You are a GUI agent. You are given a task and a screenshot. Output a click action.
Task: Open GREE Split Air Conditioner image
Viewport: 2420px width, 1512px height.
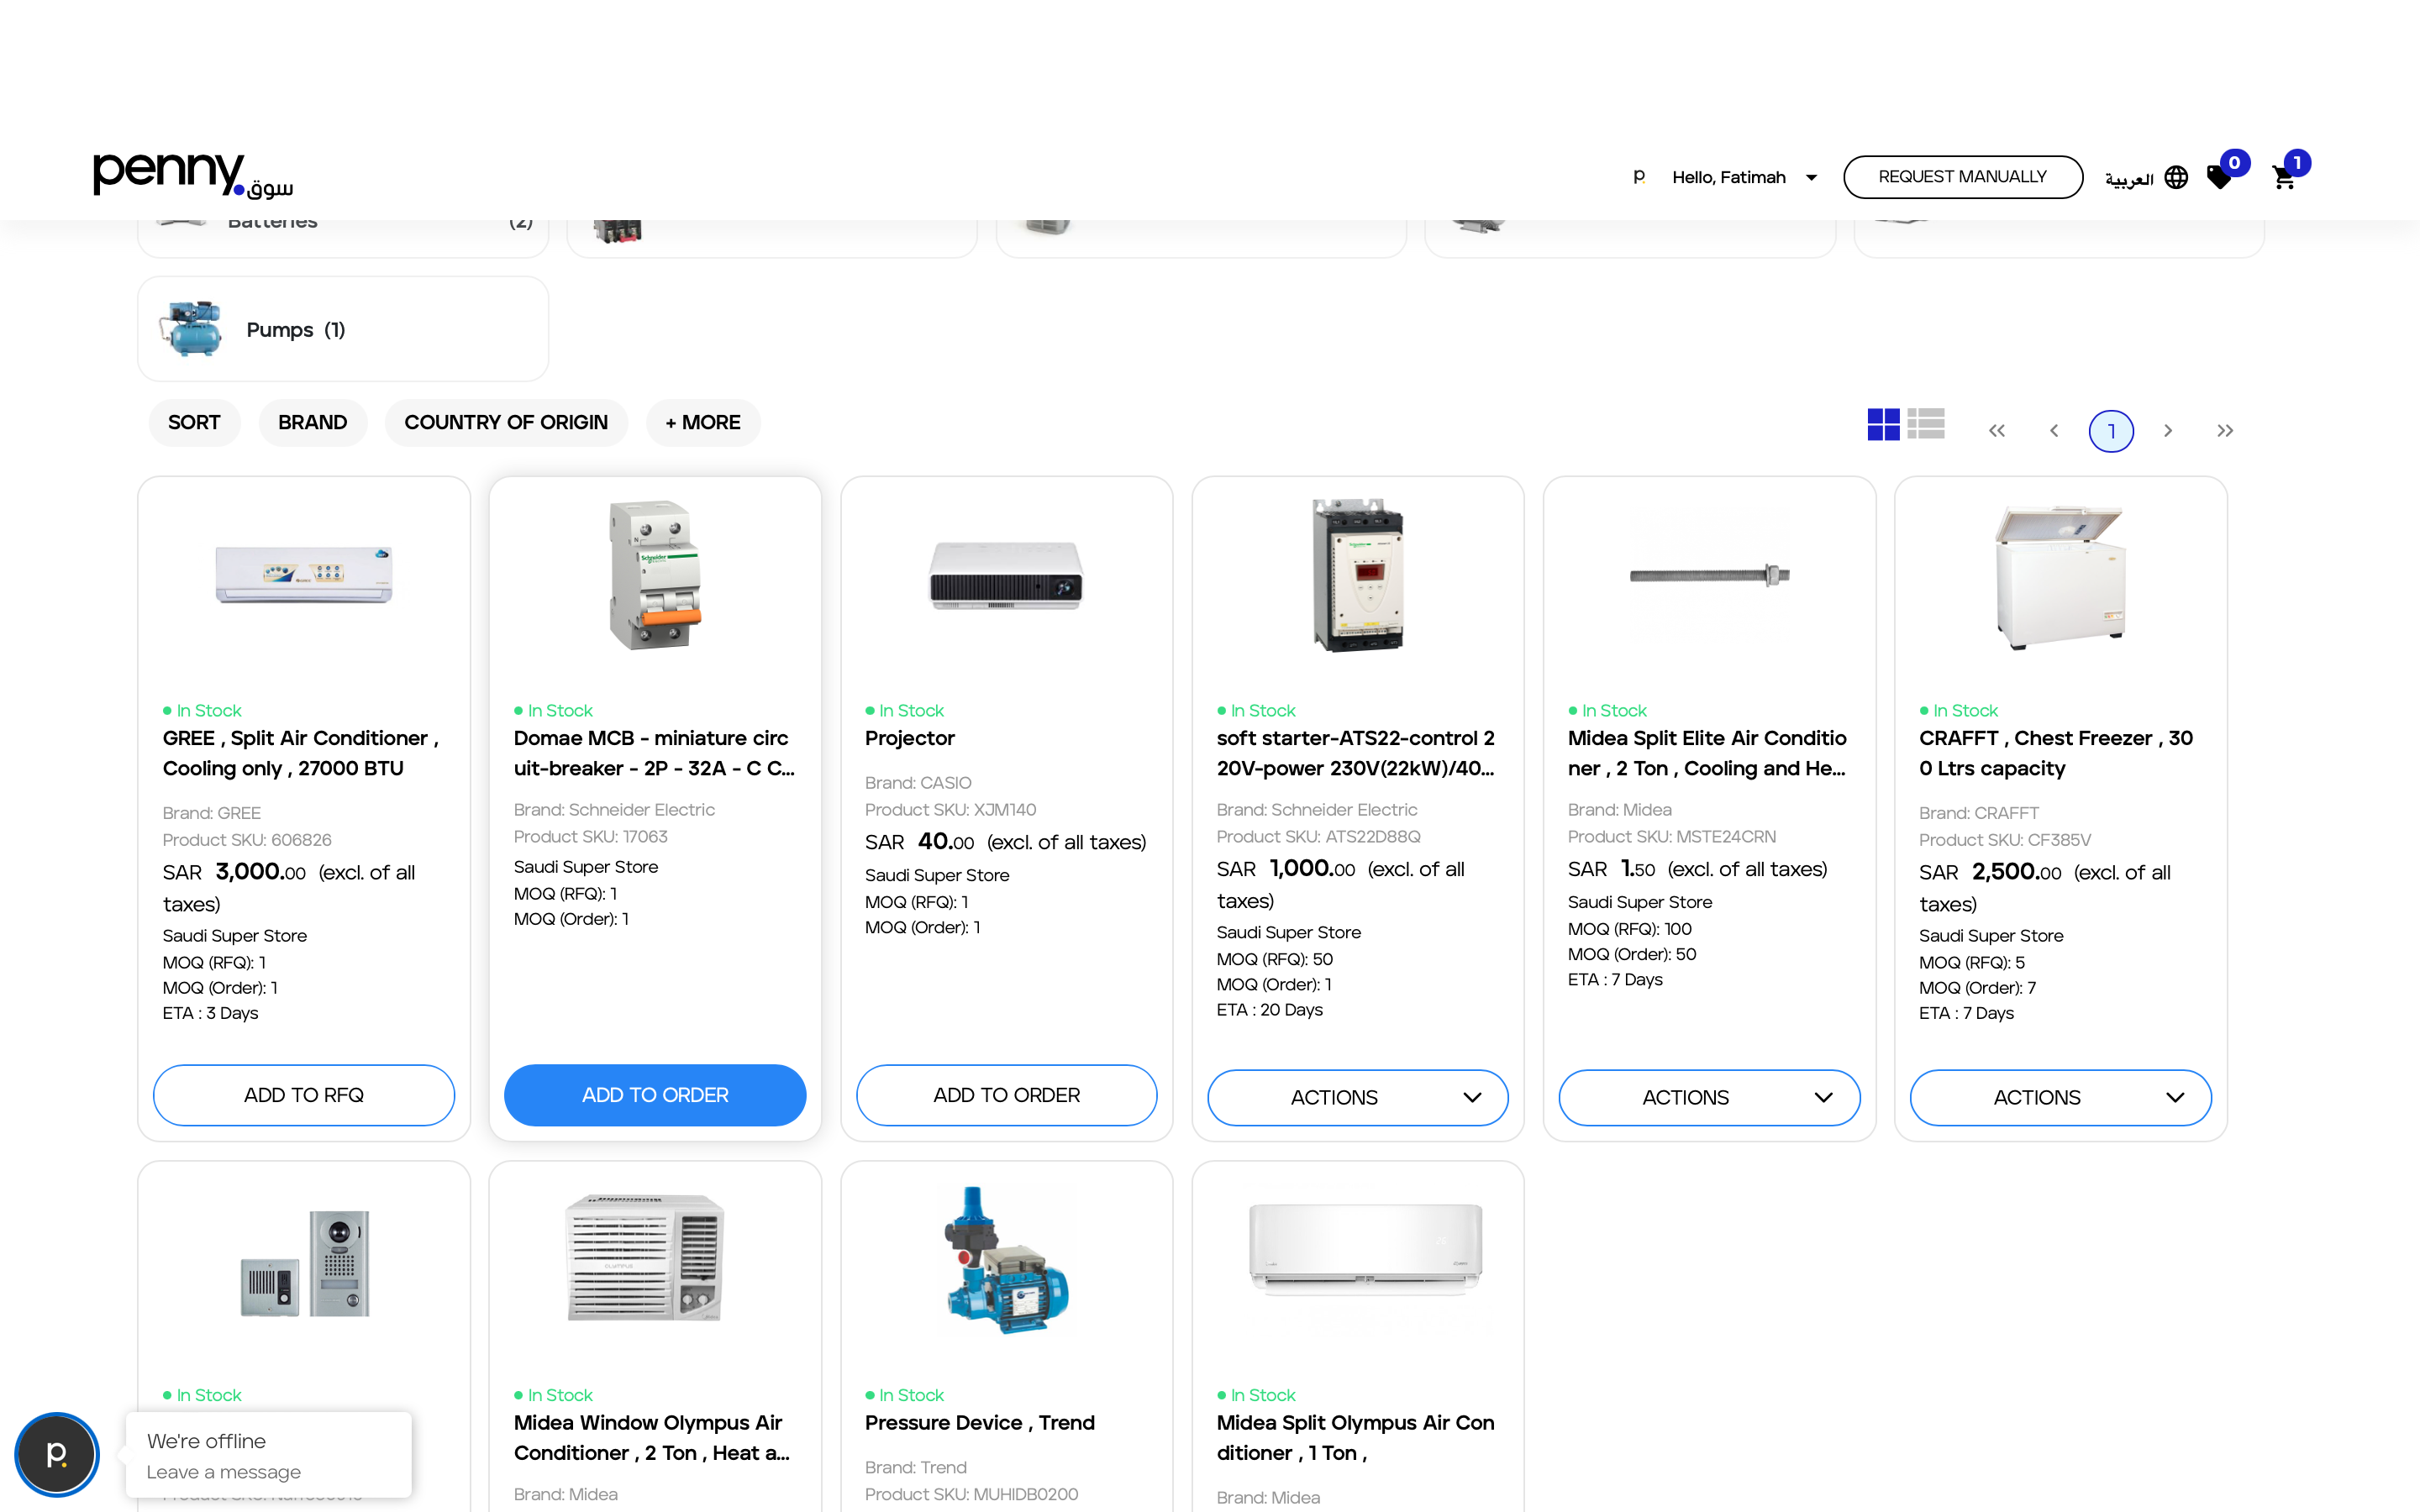304,575
